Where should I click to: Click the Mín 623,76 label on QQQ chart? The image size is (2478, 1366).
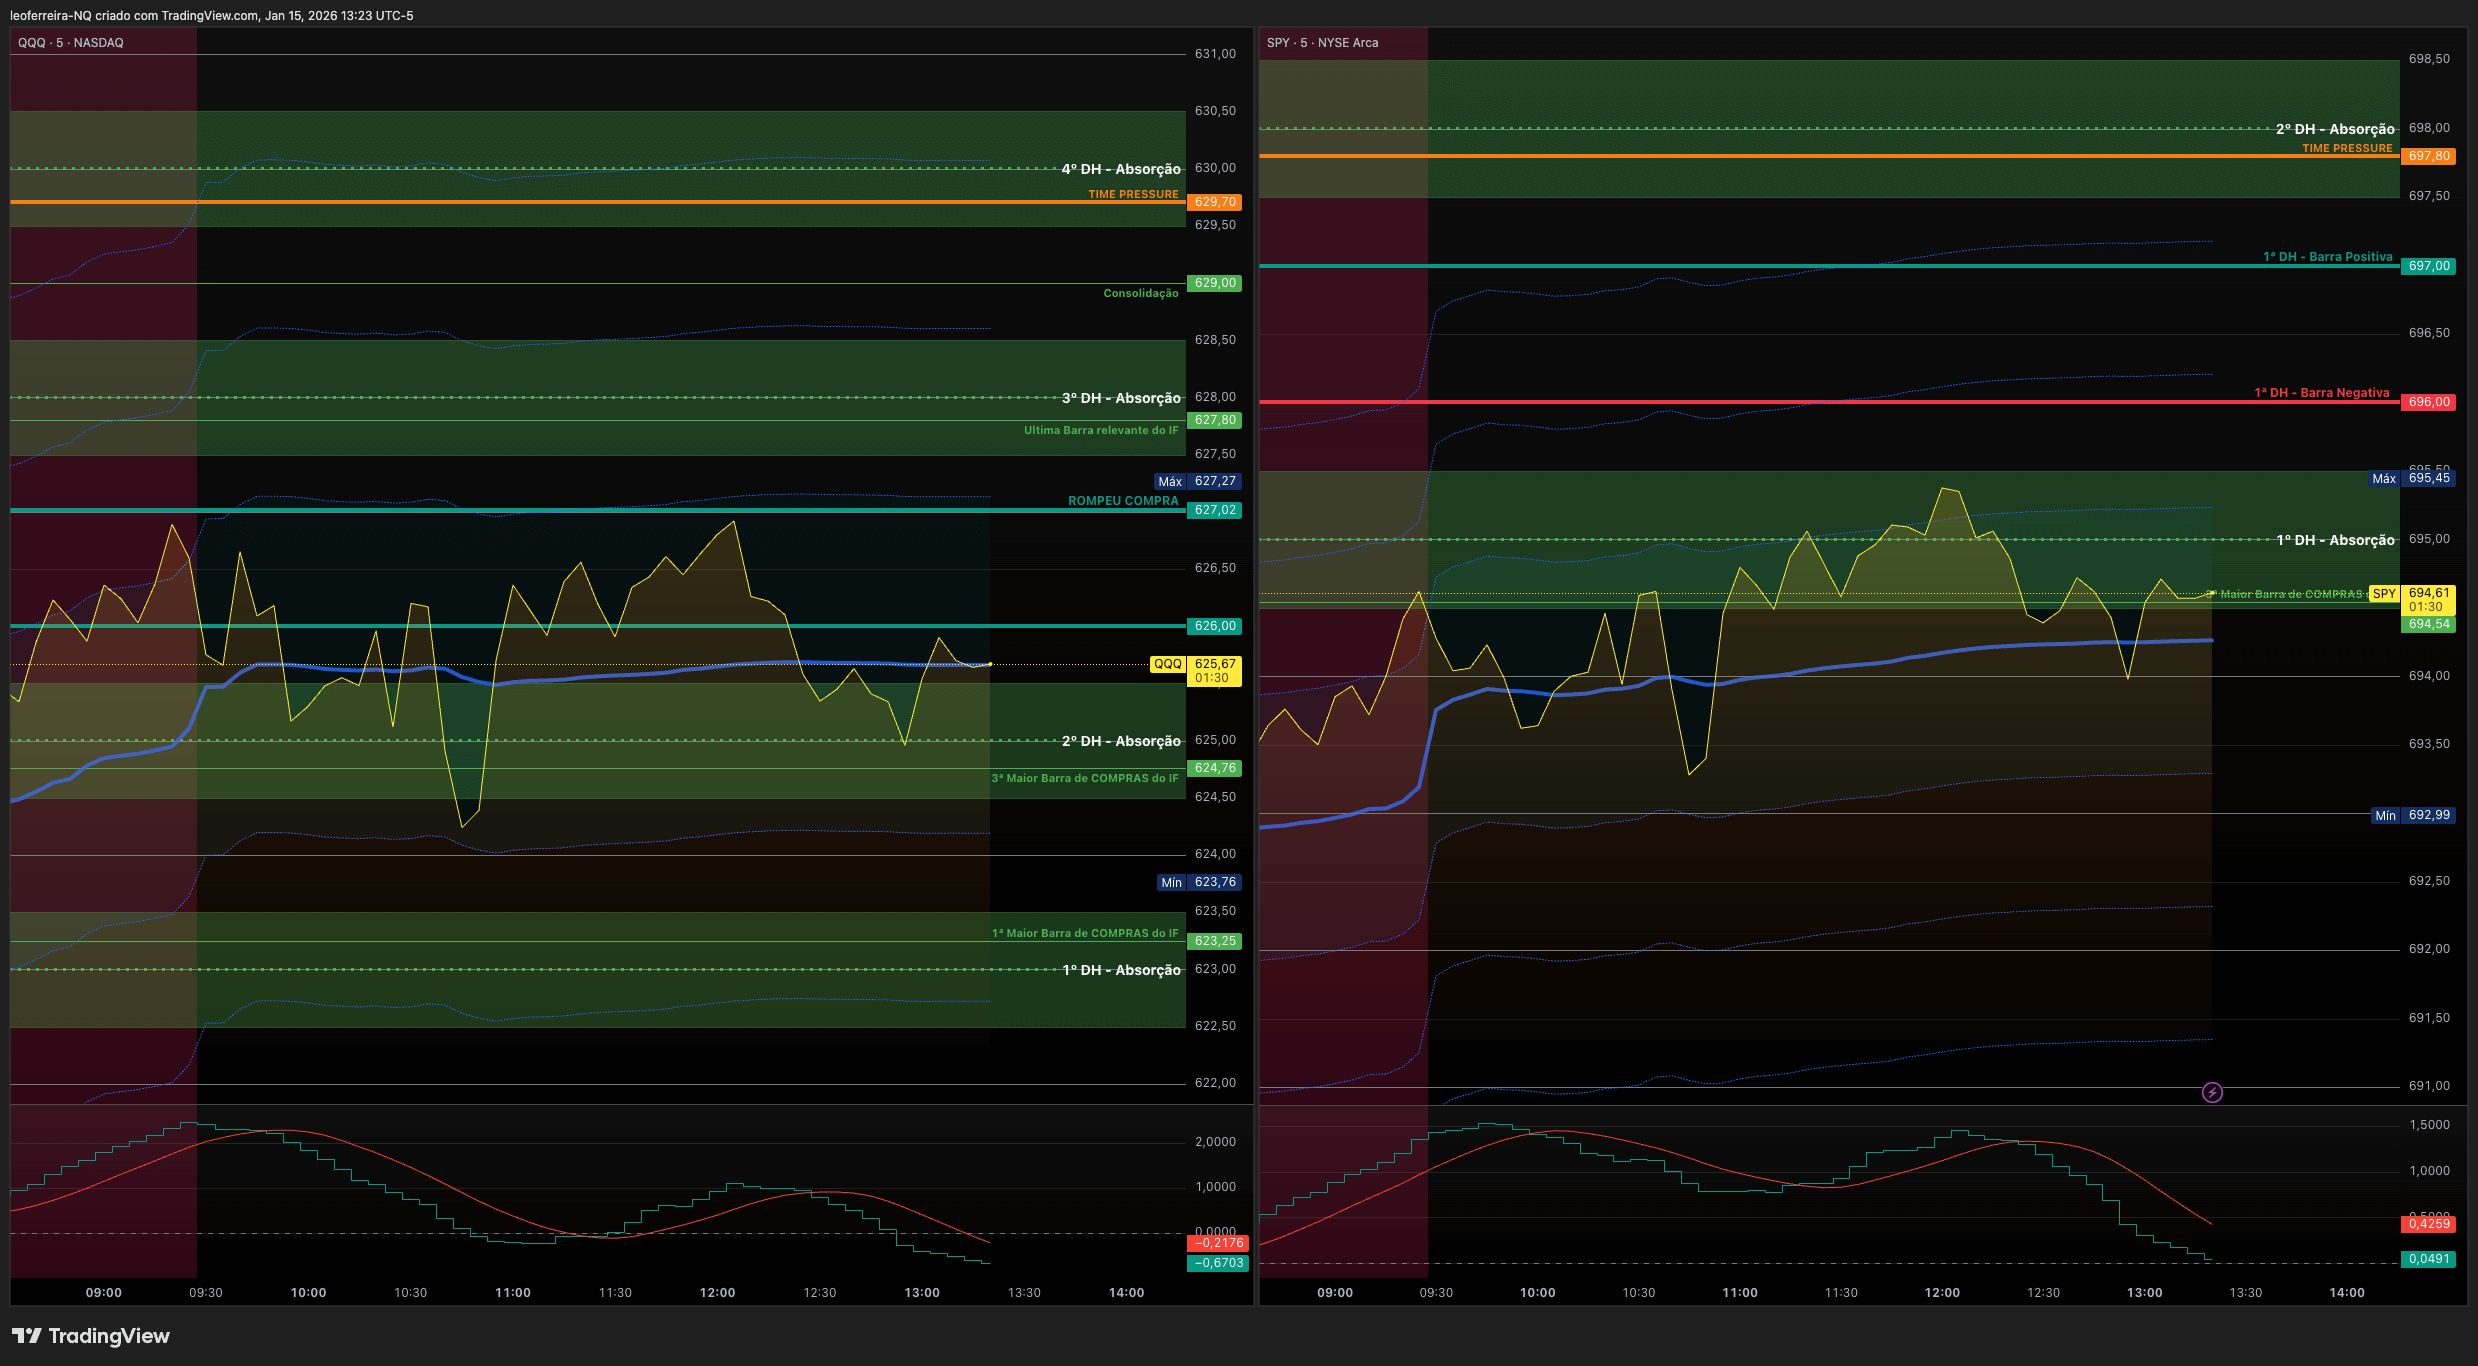tap(1199, 882)
